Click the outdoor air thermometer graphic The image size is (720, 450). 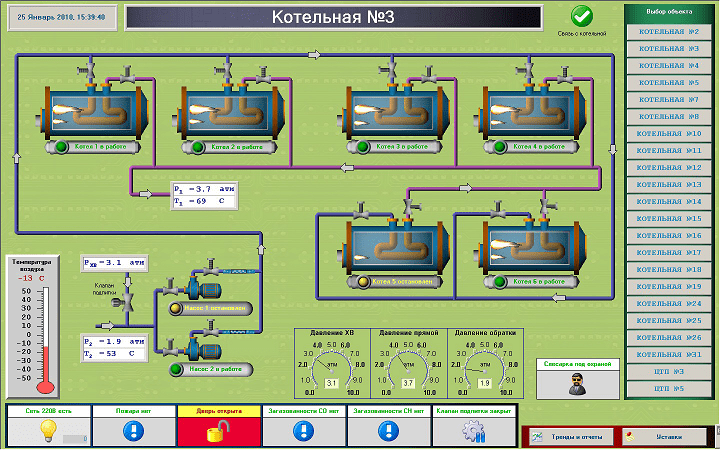pos(45,340)
